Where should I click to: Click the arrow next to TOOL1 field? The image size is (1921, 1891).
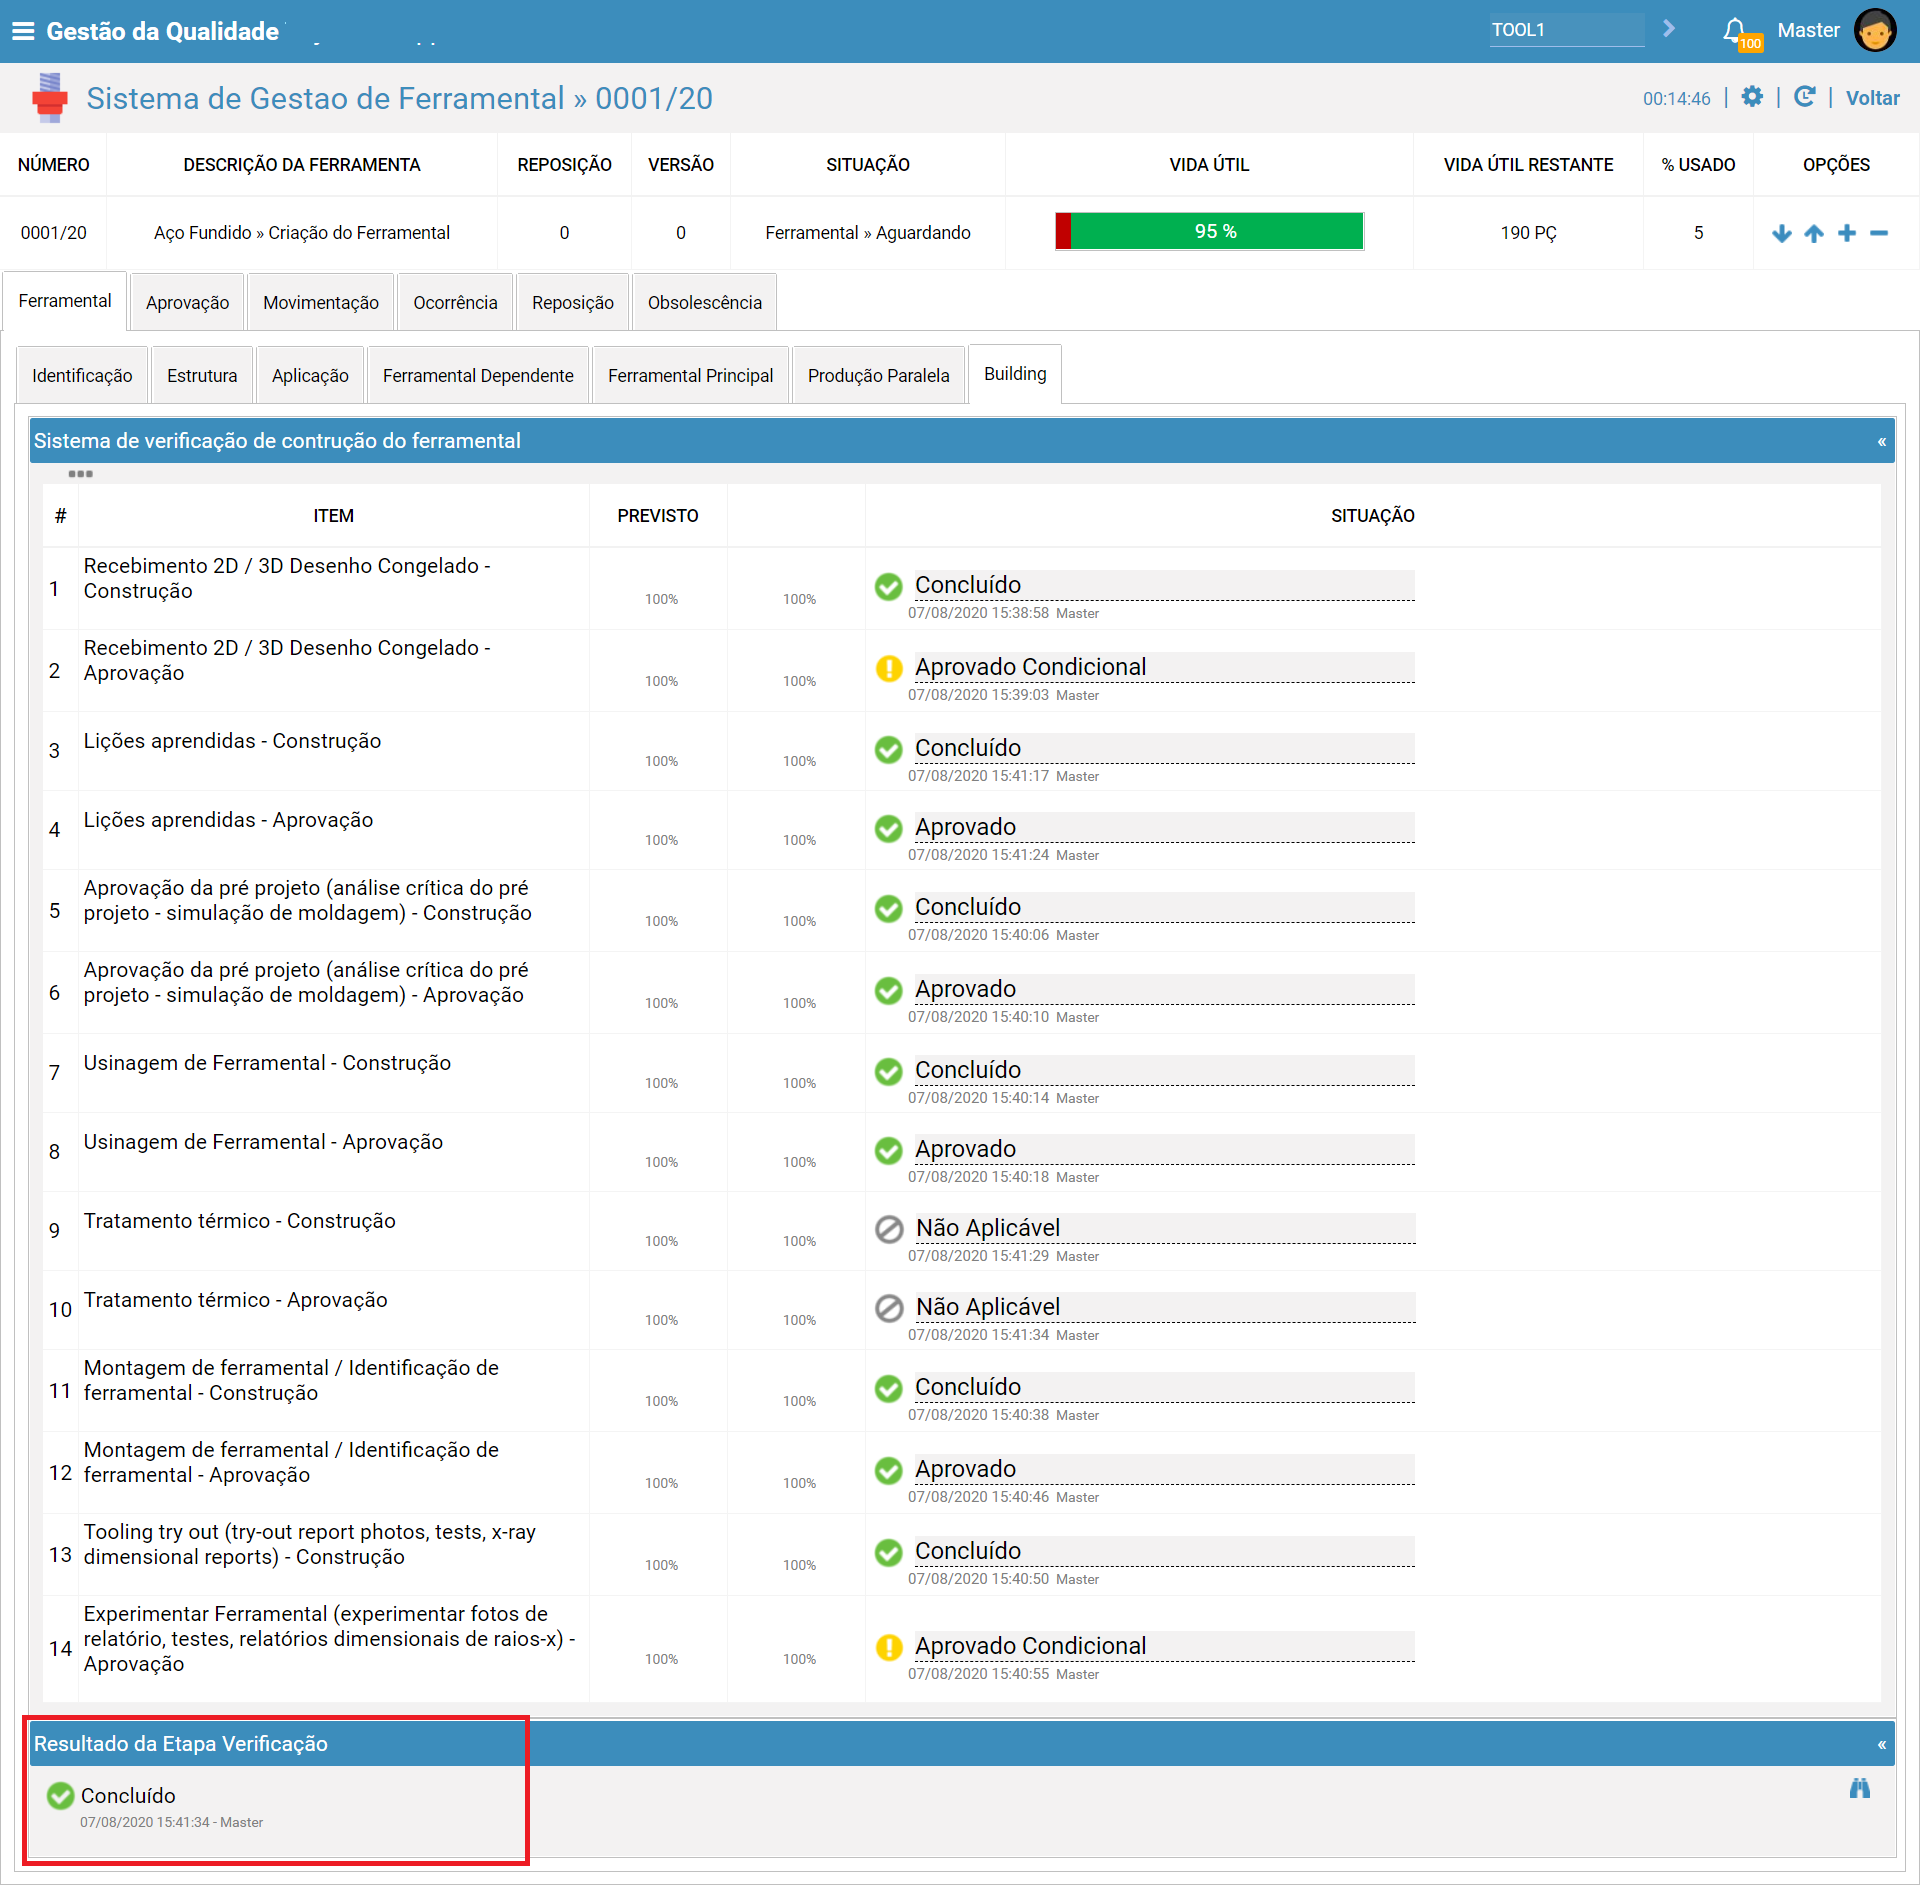click(x=1669, y=29)
